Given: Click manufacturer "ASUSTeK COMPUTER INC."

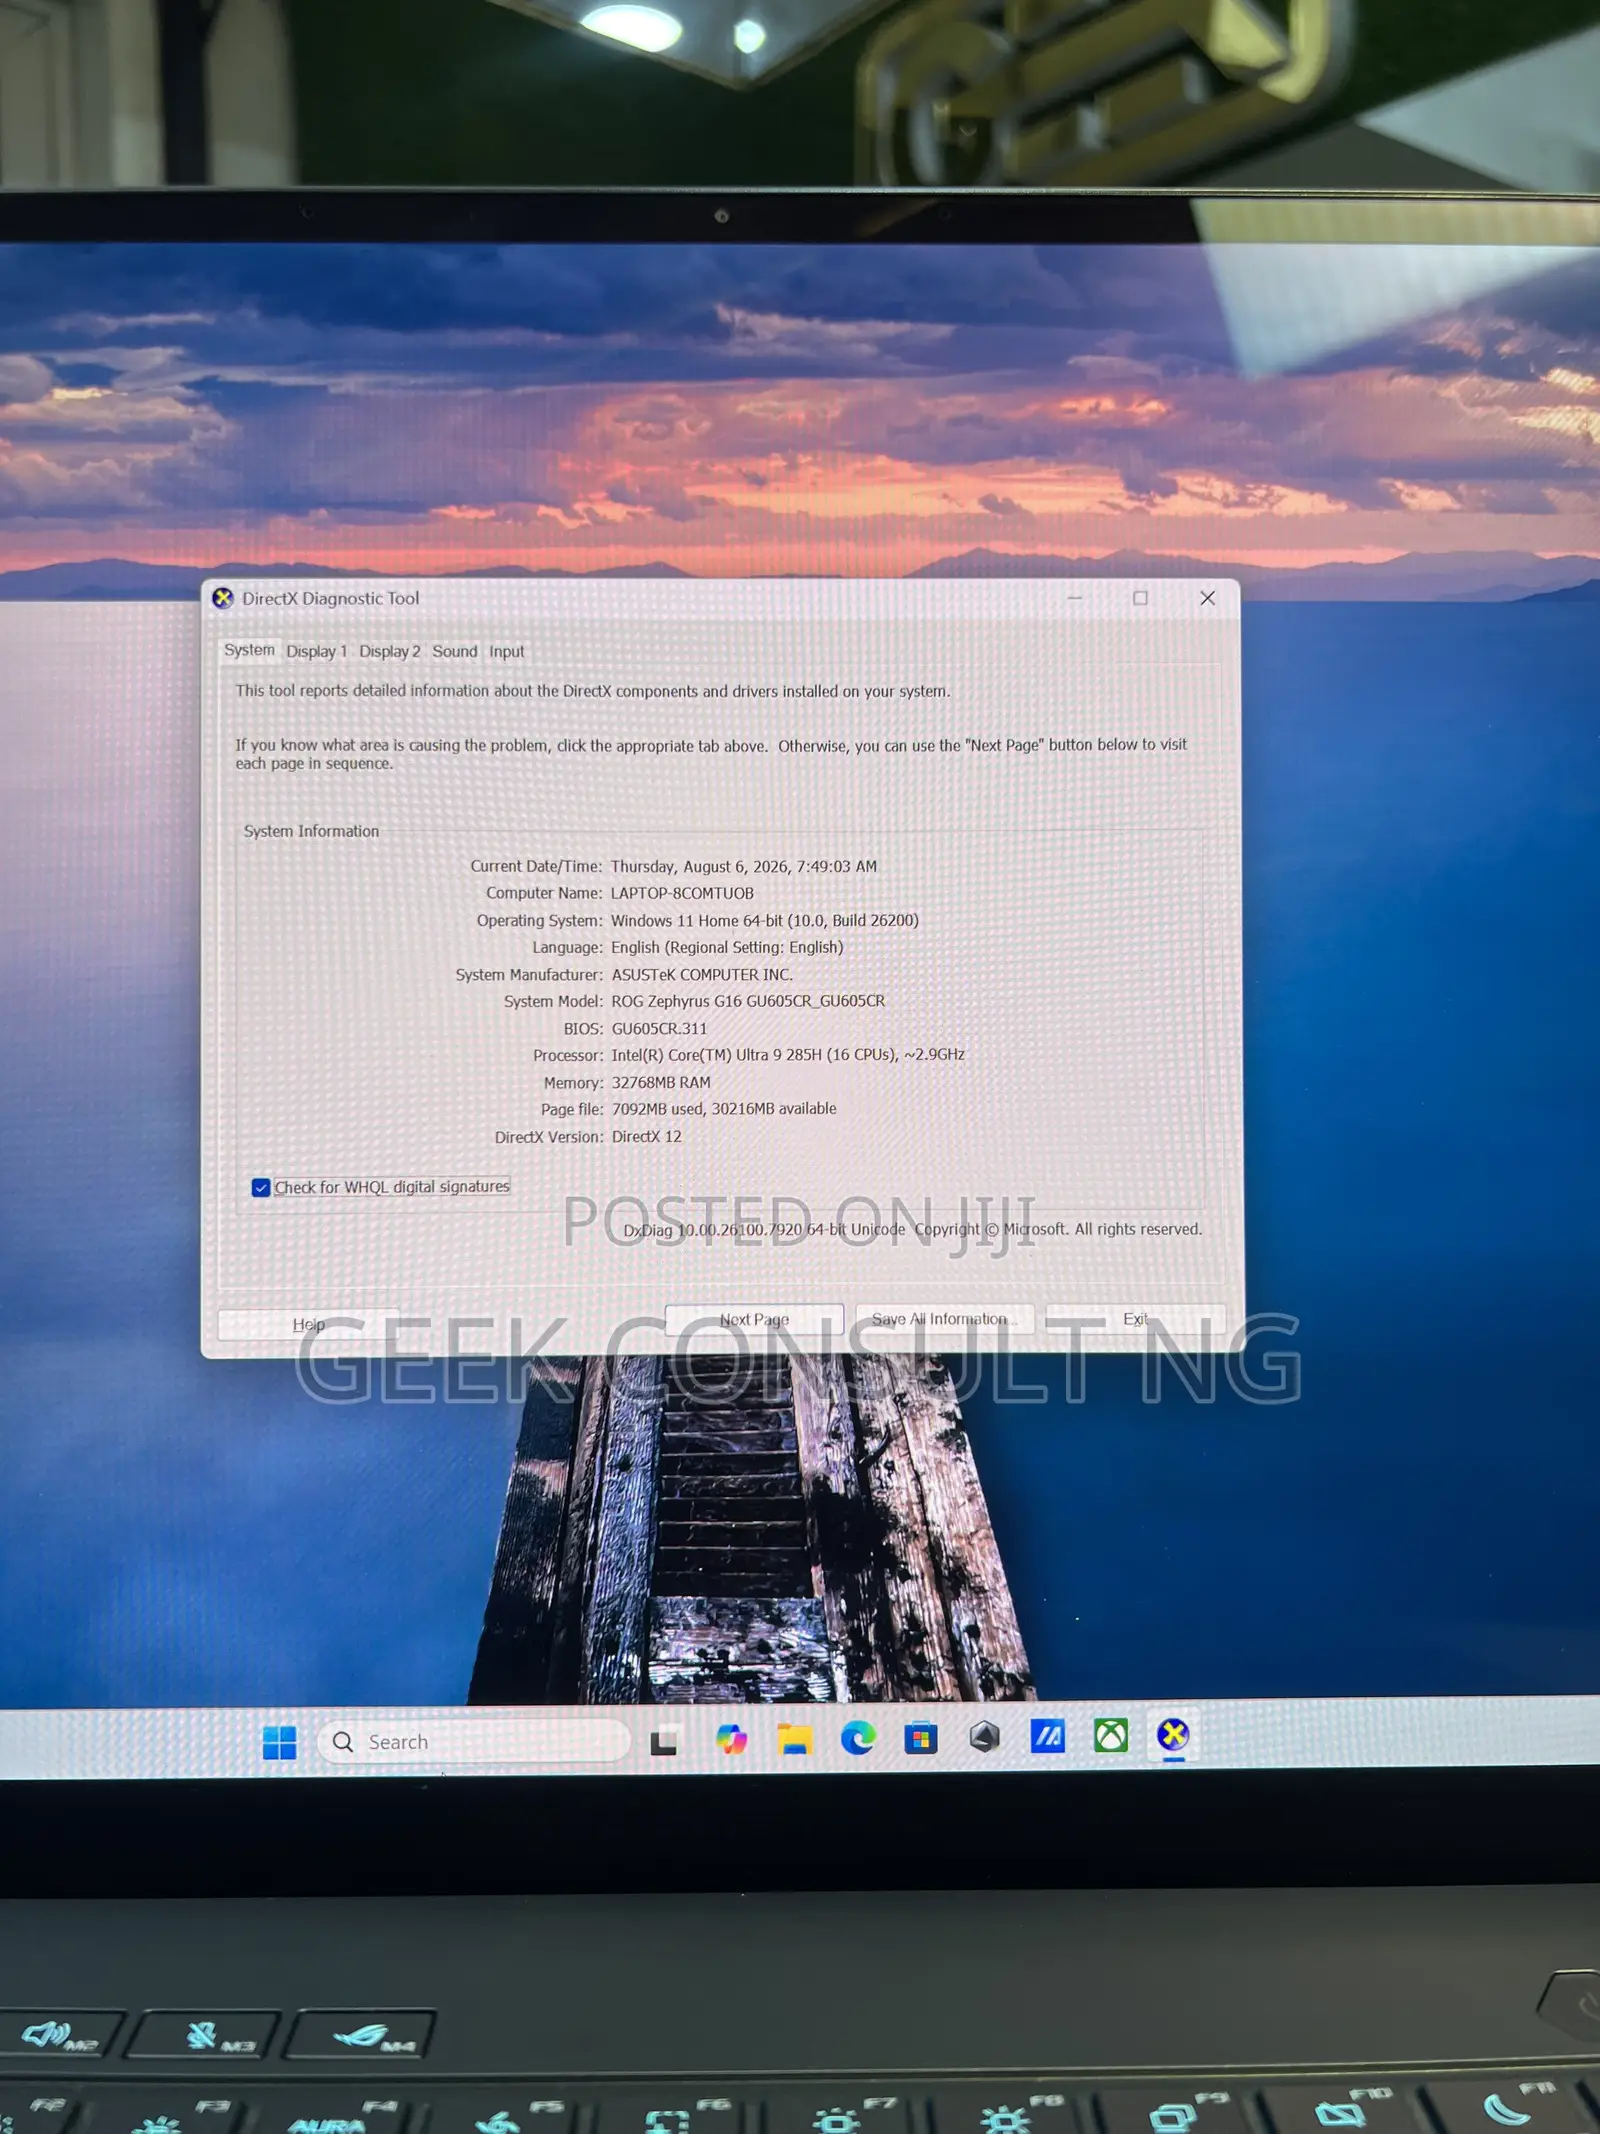Looking at the screenshot, I should coord(702,974).
